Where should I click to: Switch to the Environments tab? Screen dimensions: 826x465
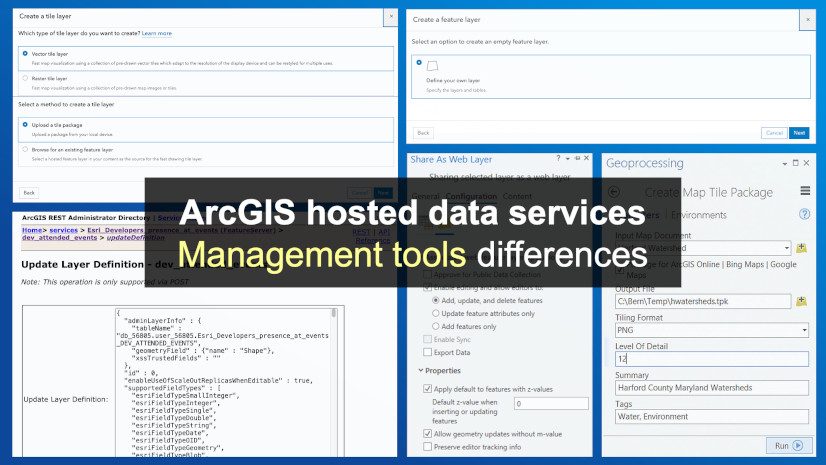point(699,215)
